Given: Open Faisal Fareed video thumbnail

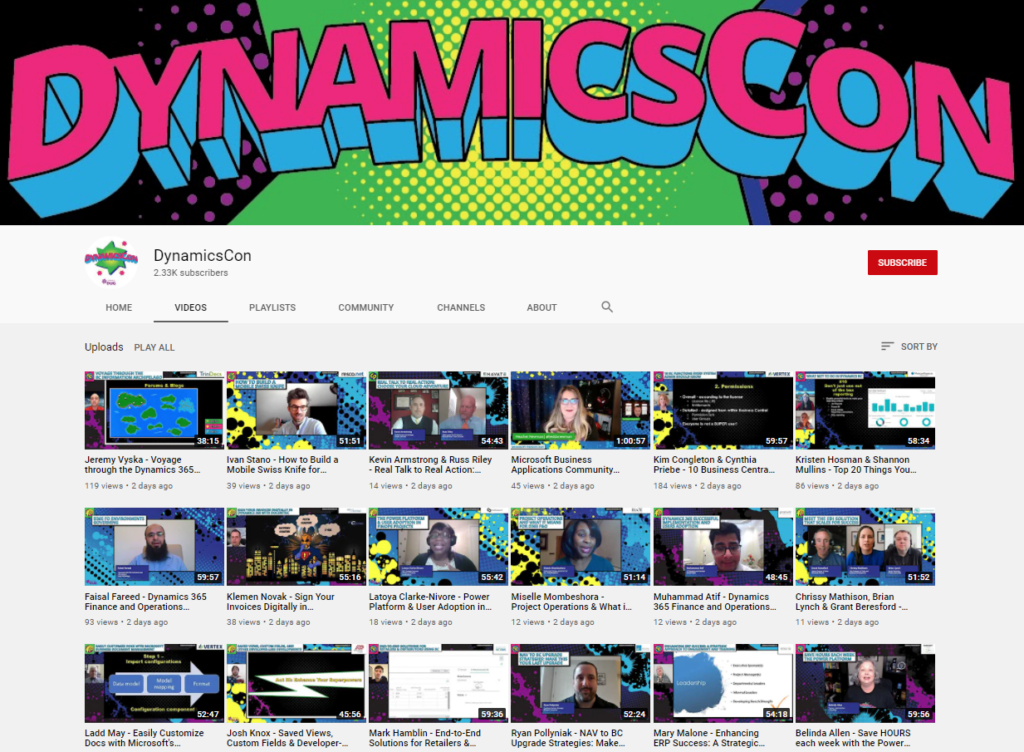Looking at the screenshot, I should click(153, 546).
